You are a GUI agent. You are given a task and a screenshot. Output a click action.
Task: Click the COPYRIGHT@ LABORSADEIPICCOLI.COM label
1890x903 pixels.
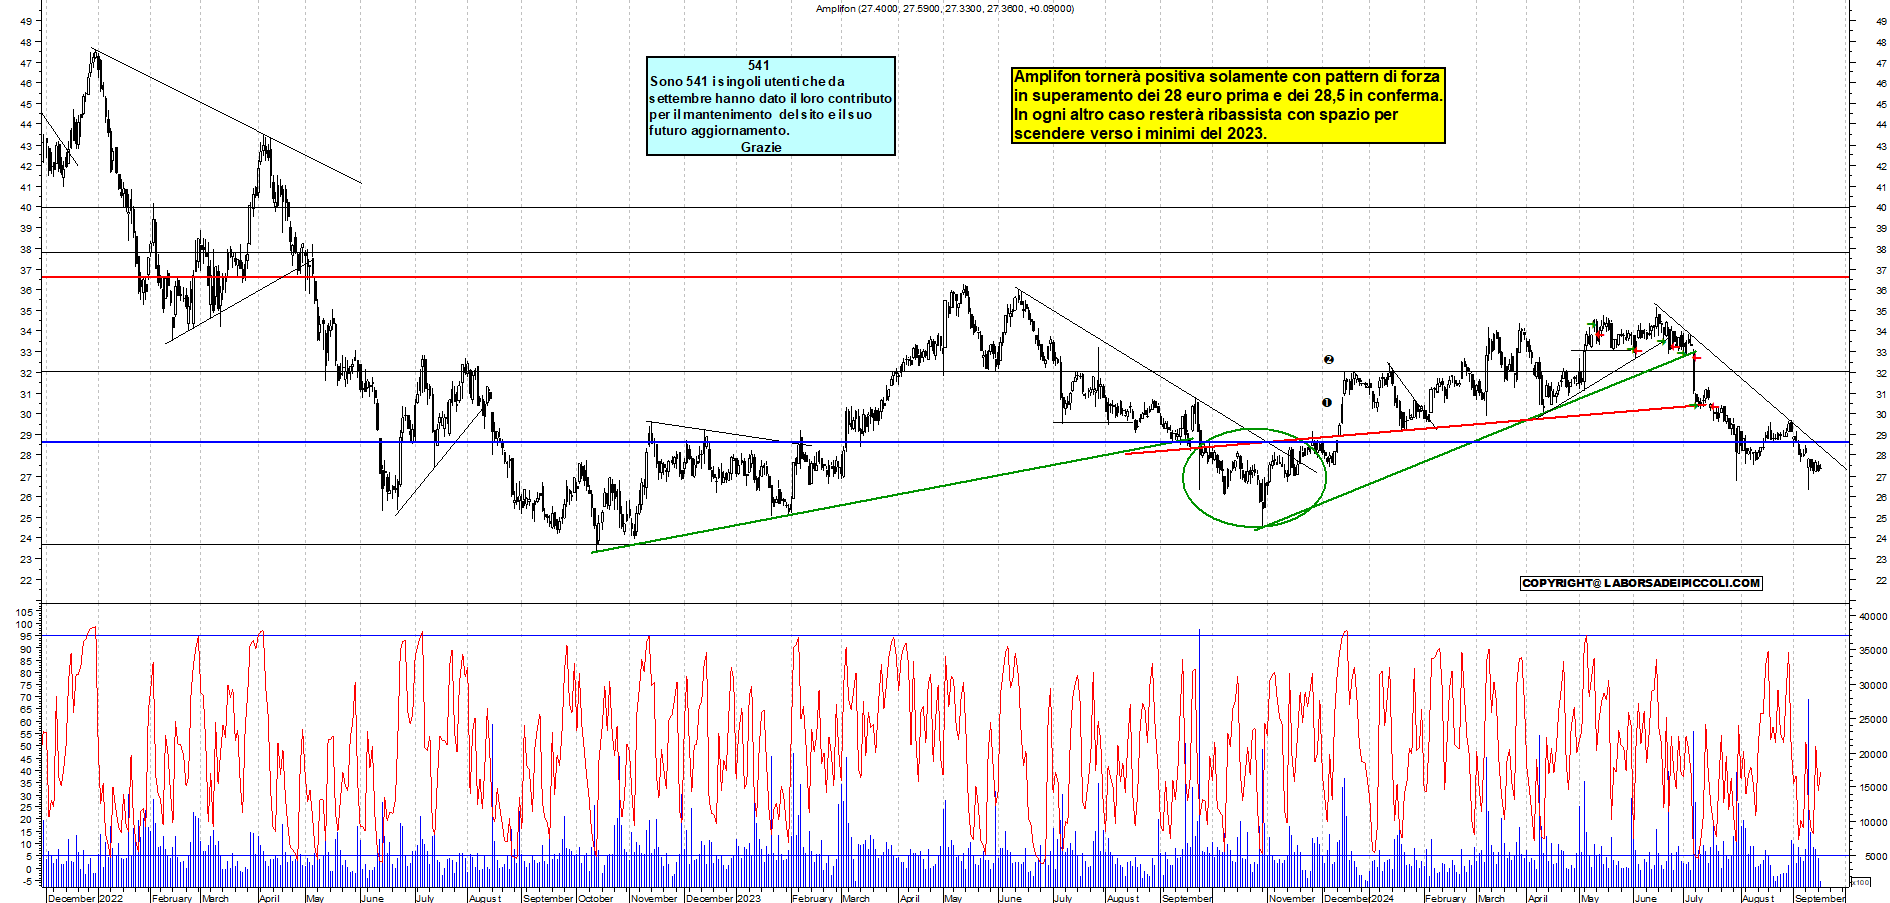(x=1640, y=583)
